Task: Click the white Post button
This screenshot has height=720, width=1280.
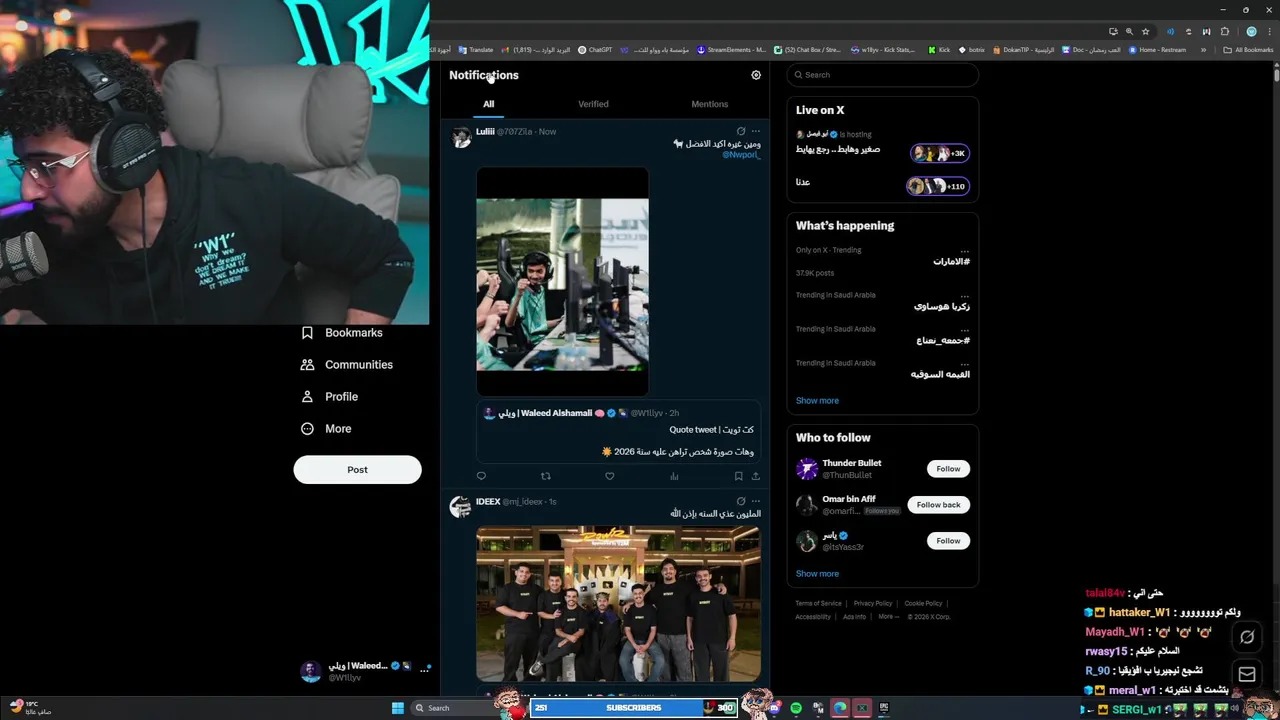Action: (357, 470)
